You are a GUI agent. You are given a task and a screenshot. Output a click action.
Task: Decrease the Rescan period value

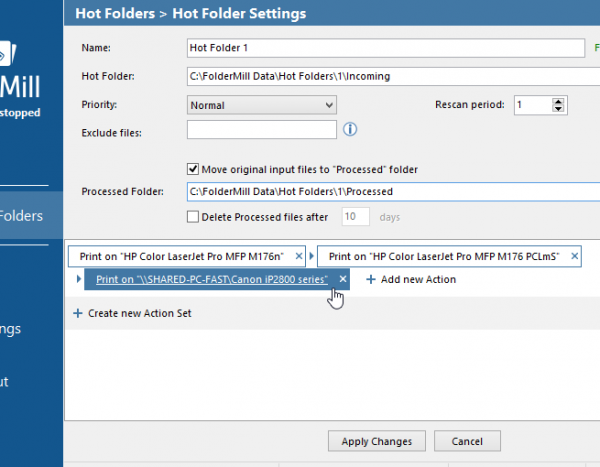tap(558, 109)
